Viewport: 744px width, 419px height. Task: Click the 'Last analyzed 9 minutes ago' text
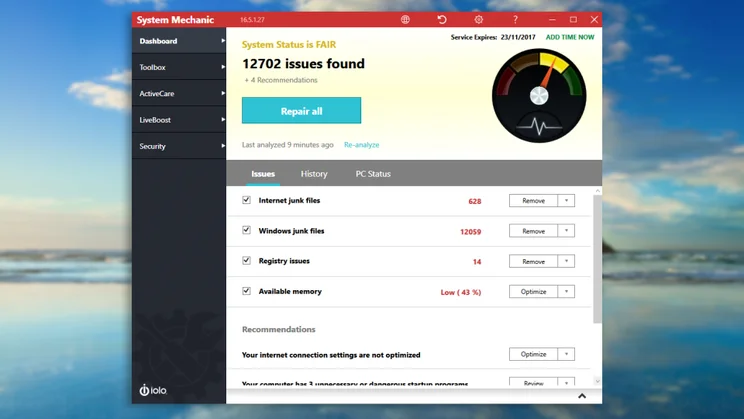(x=288, y=145)
